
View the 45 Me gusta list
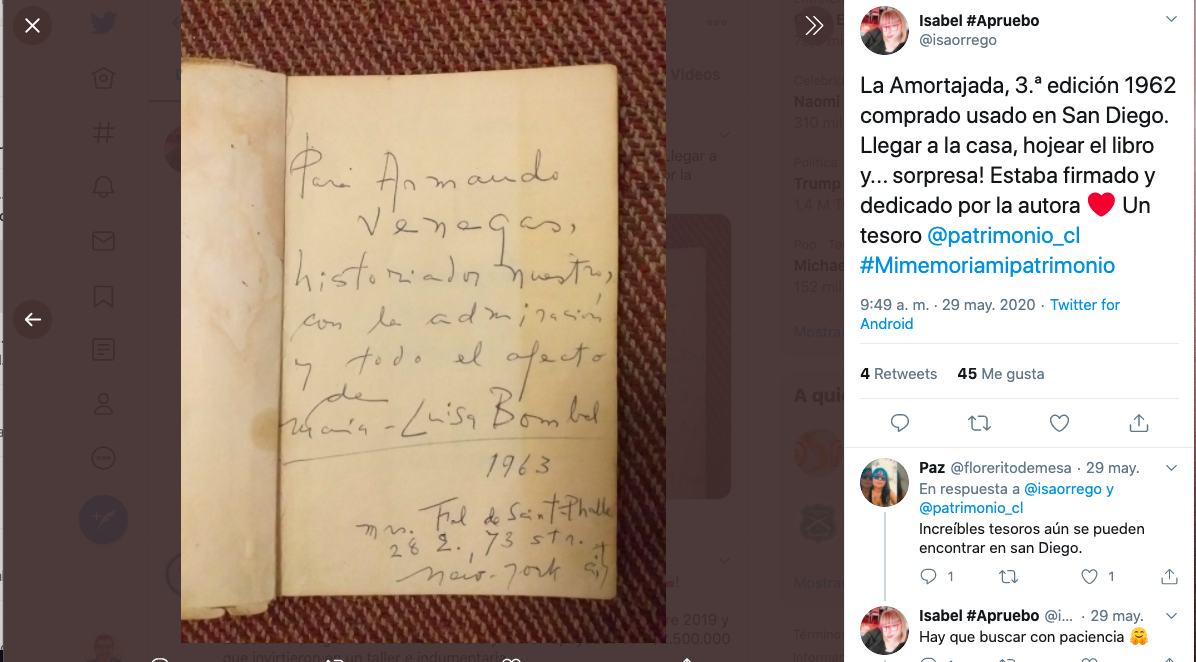[1001, 374]
